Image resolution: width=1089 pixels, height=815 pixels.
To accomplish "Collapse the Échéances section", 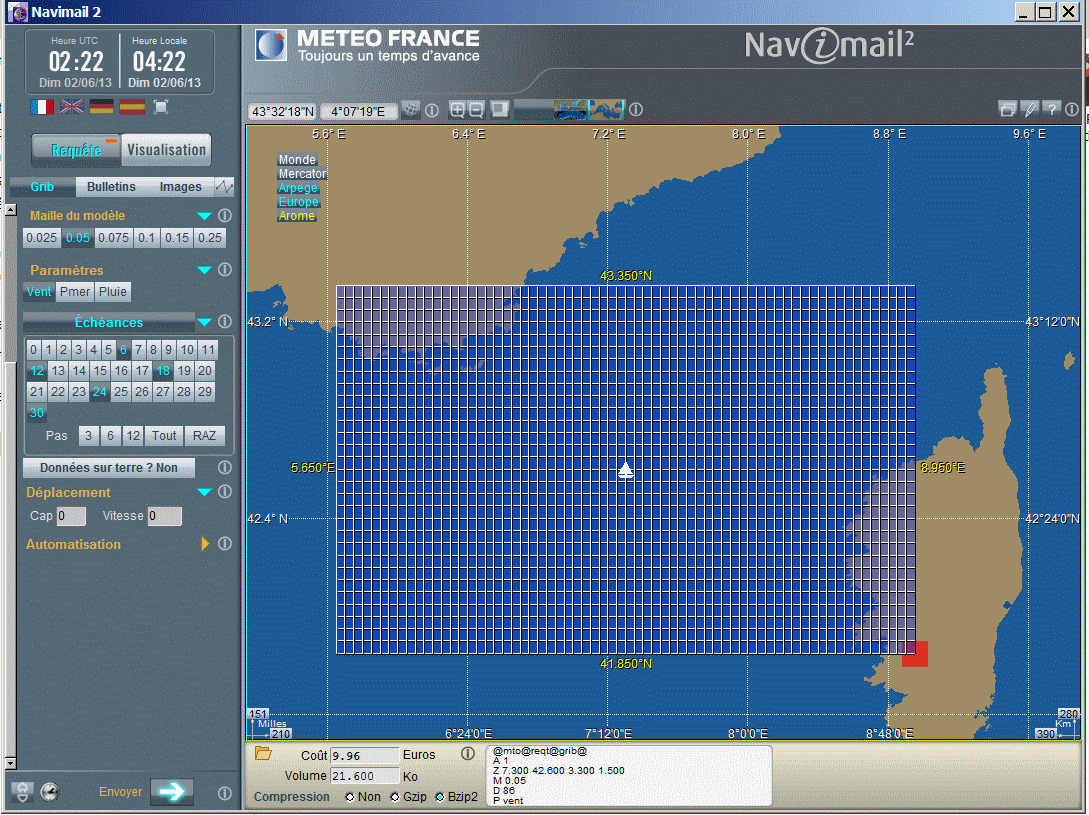I will click(204, 322).
